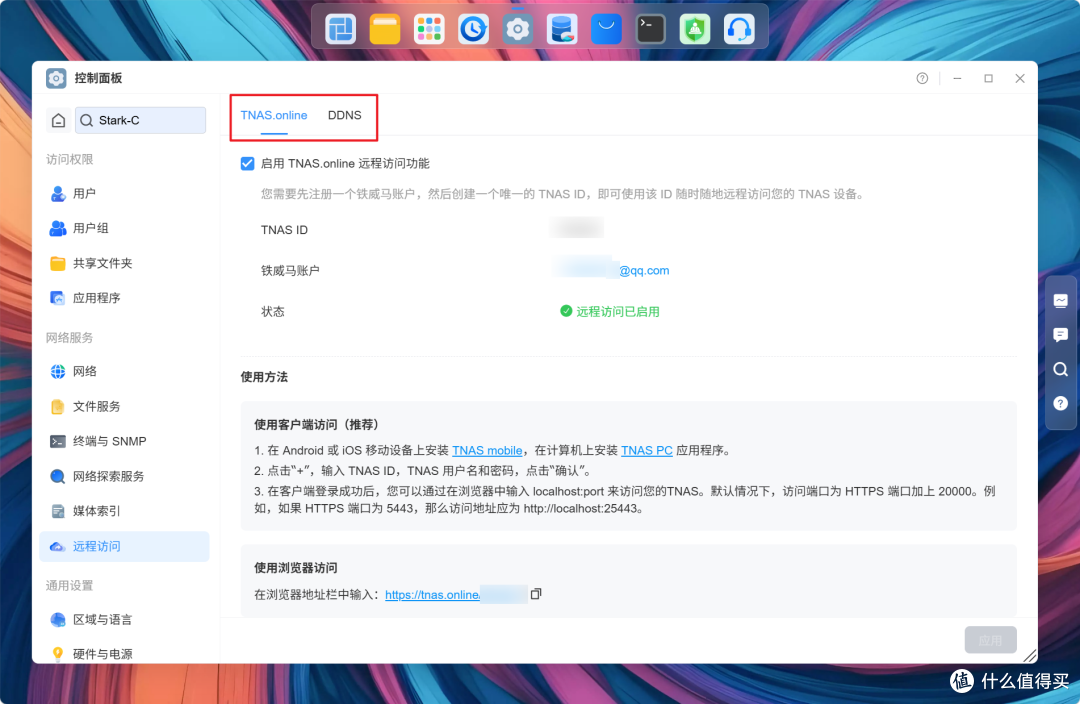Open the terminal dock icon
The width and height of the screenshot is (1080, 704).
pyautogui.click(x=650, y=30)
